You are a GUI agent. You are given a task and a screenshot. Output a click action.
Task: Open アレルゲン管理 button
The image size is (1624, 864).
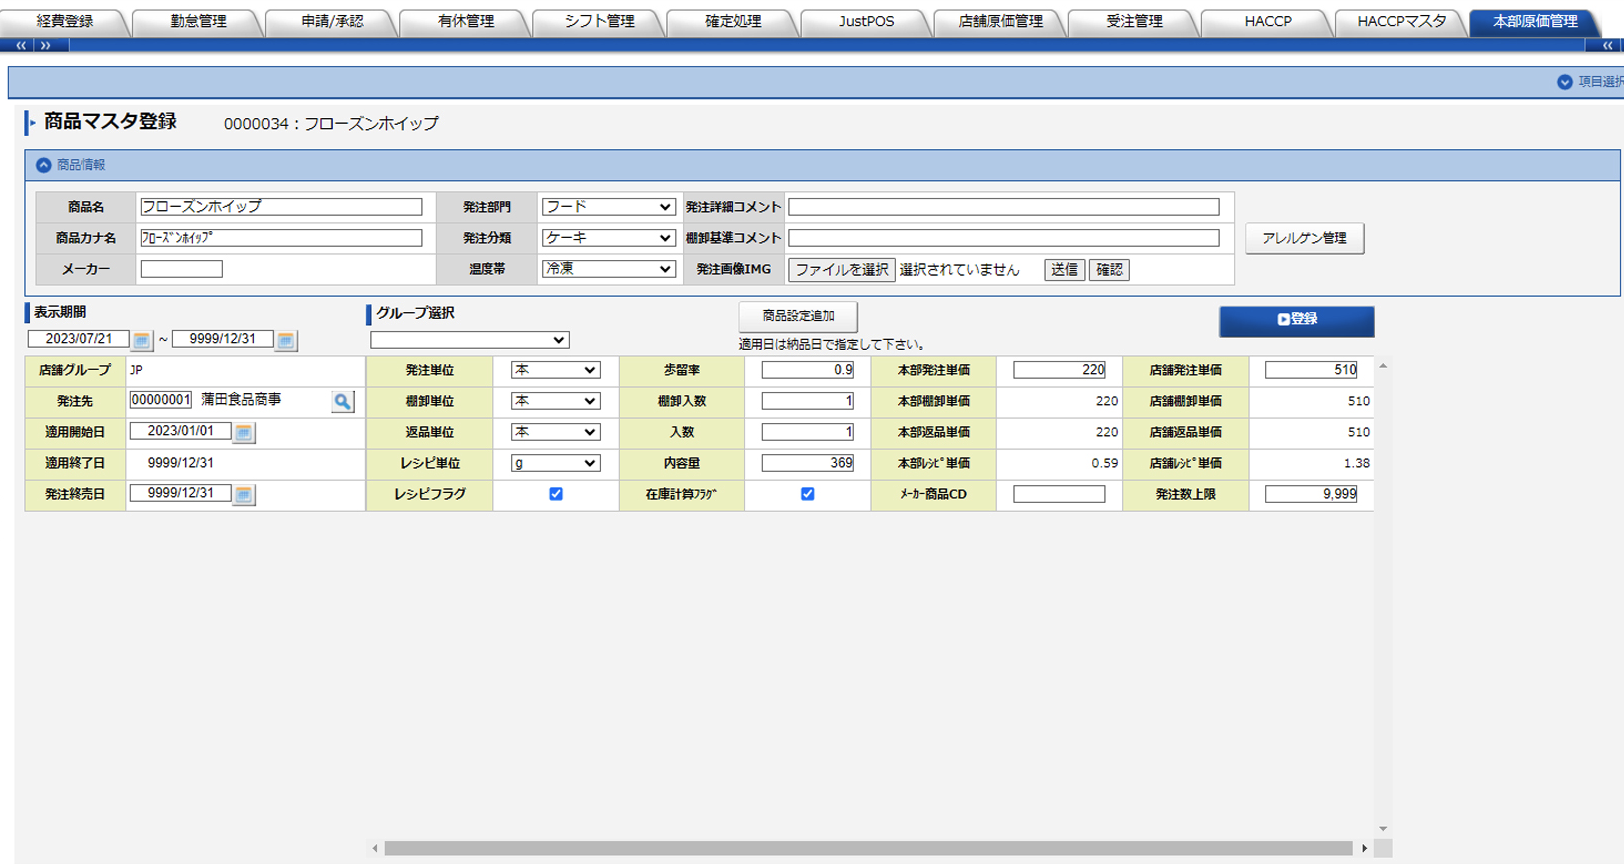click(x=1305, y=238)
